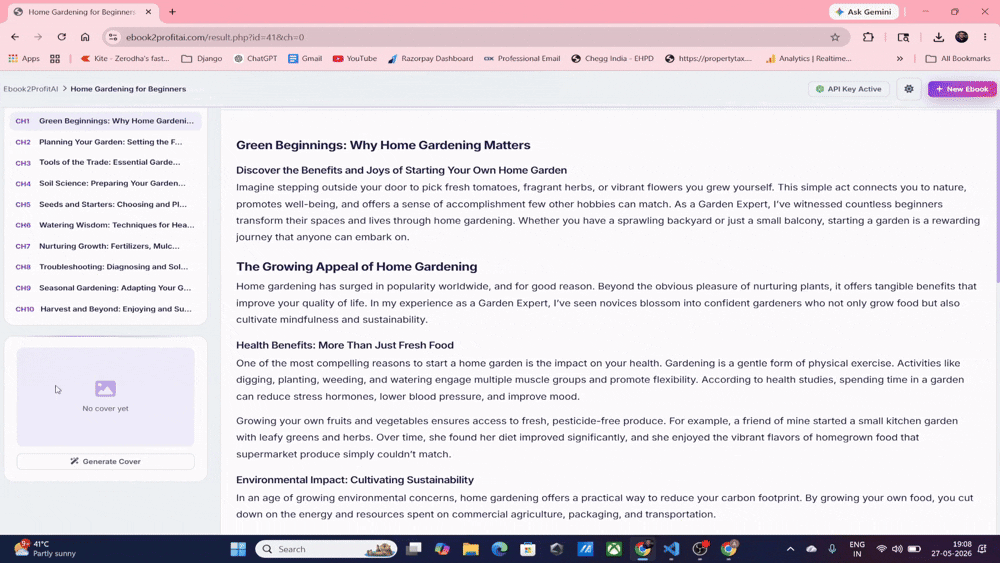This screenshot has height=563, width=1000.
Task: Bookmark this page with the star icon
Action: point(835,37)
